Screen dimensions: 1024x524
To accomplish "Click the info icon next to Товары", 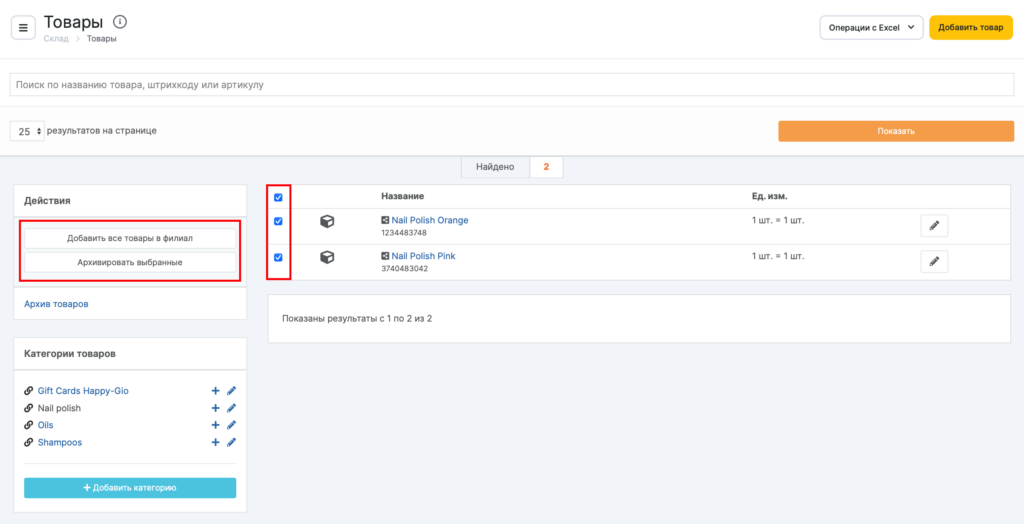I will point(120,21).
